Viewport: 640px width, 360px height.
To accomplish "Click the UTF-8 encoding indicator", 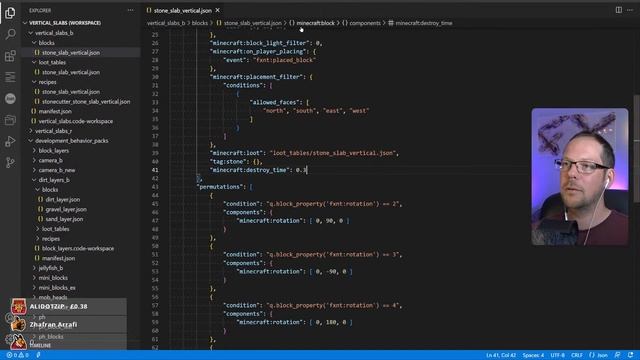I will pyautogui.click(x=557, y=355).
